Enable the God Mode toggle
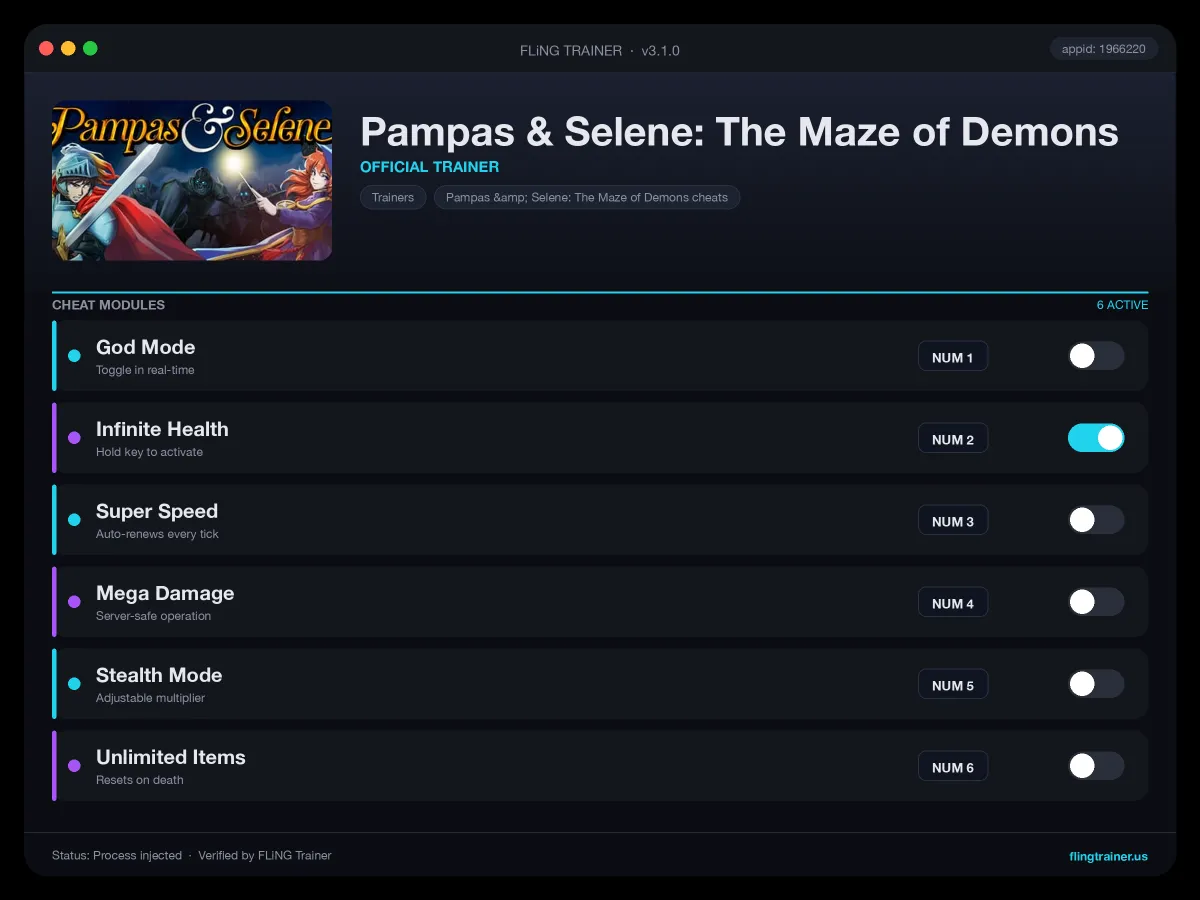1200x900 pixels. pyautogui.click(x=1096, y=356)
